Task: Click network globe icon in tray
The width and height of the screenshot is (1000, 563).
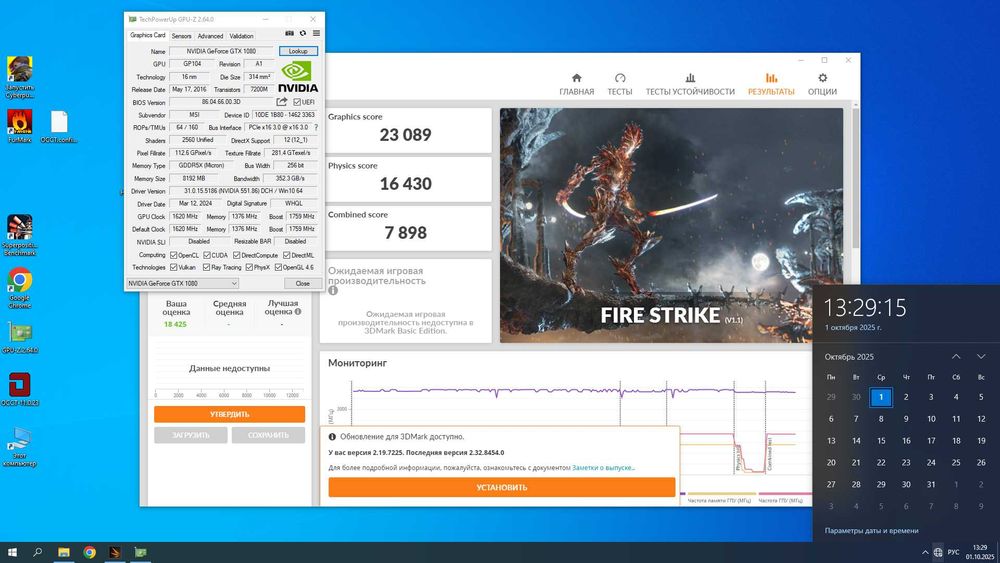Action: pos(938,552)
